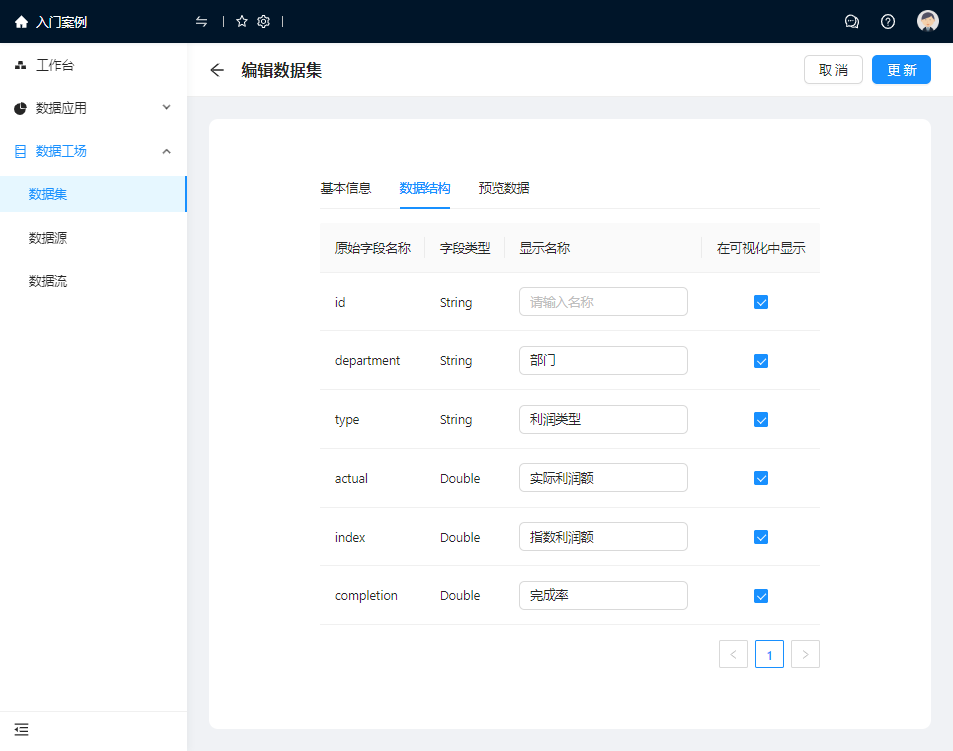Open the settings gear icon
Screen dimensions: 953x751
pyautogui.click(x=263, y=22)
